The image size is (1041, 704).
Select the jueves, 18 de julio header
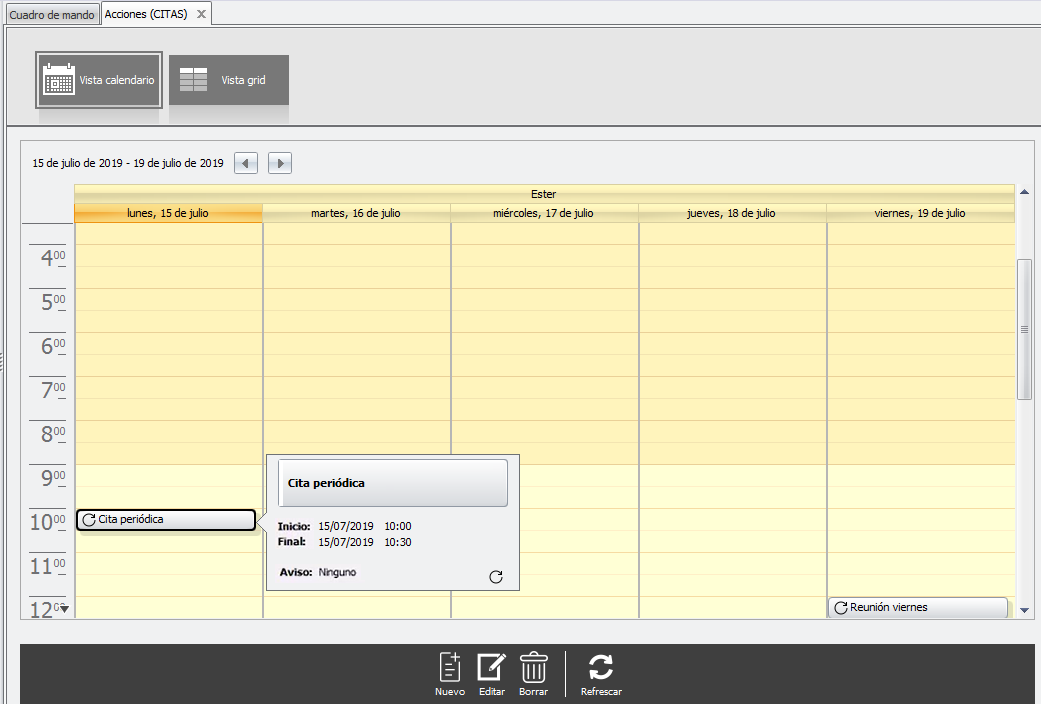click(x=732, y=213)
